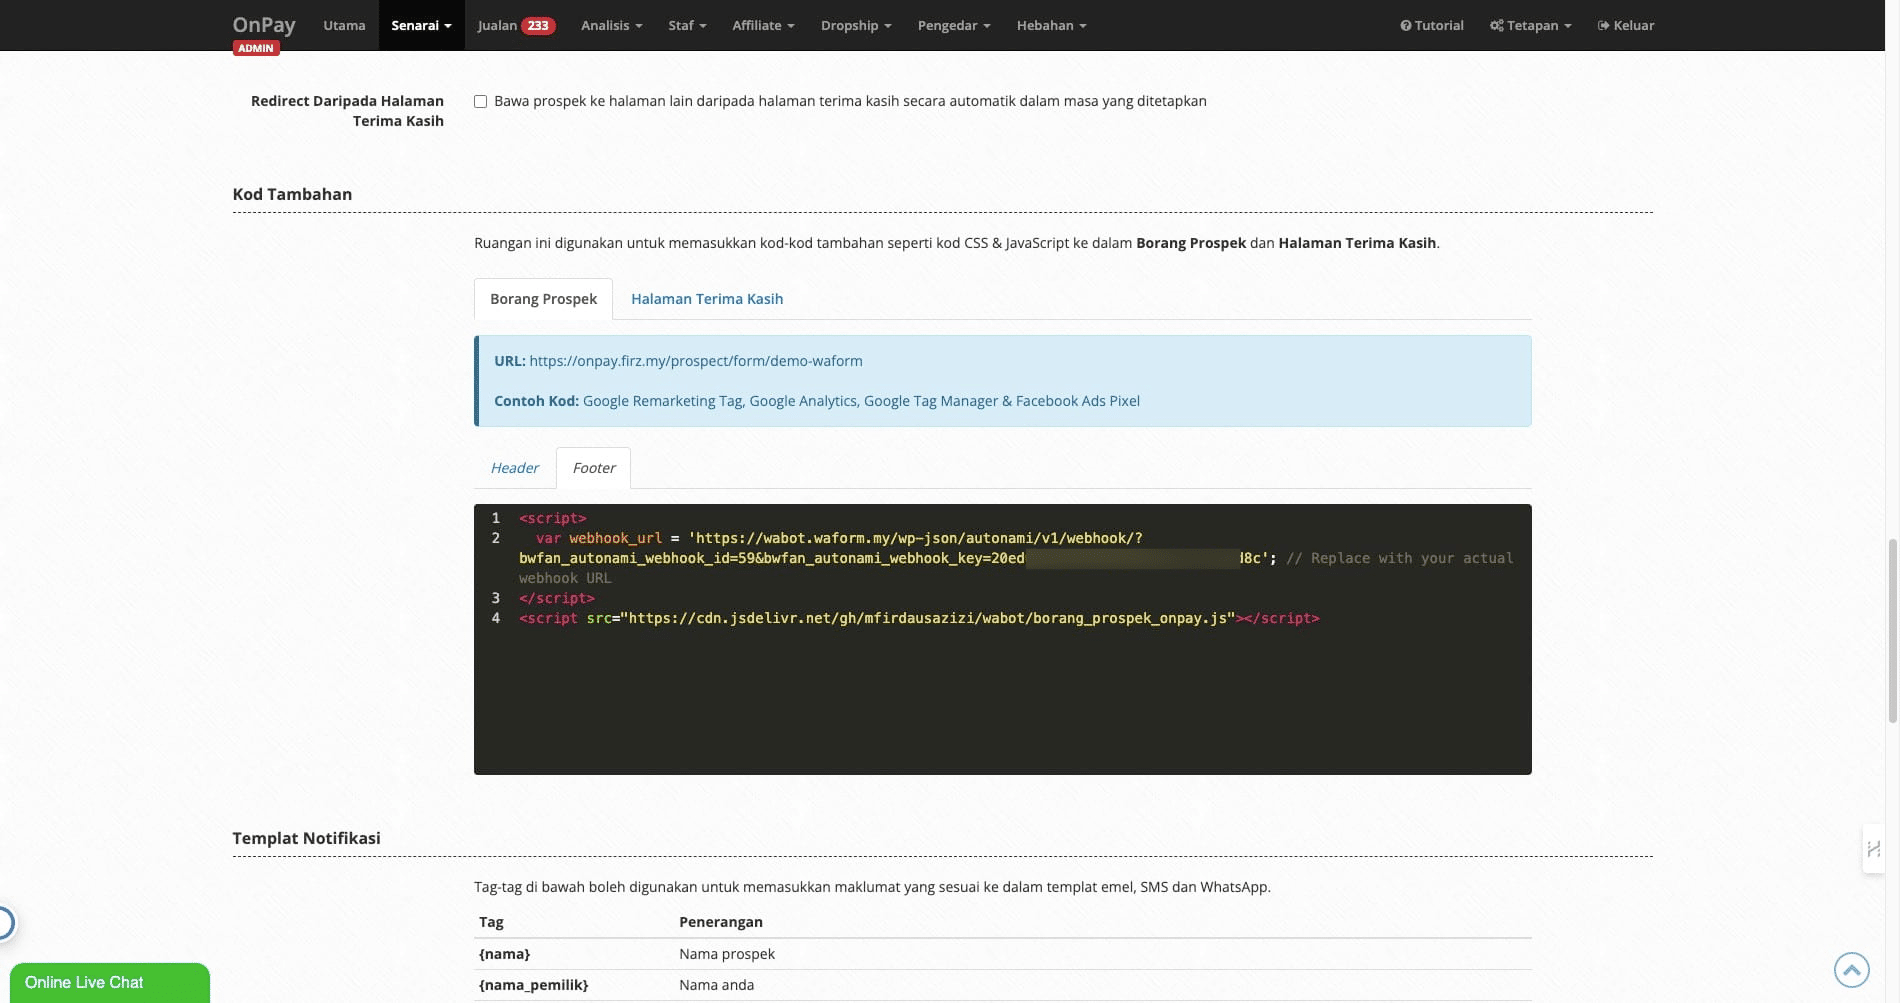The height and width of the screenshot is (1003, 1900).
Task: Click the {nama_pemilik} tag row
Action: coord(1003,985)
